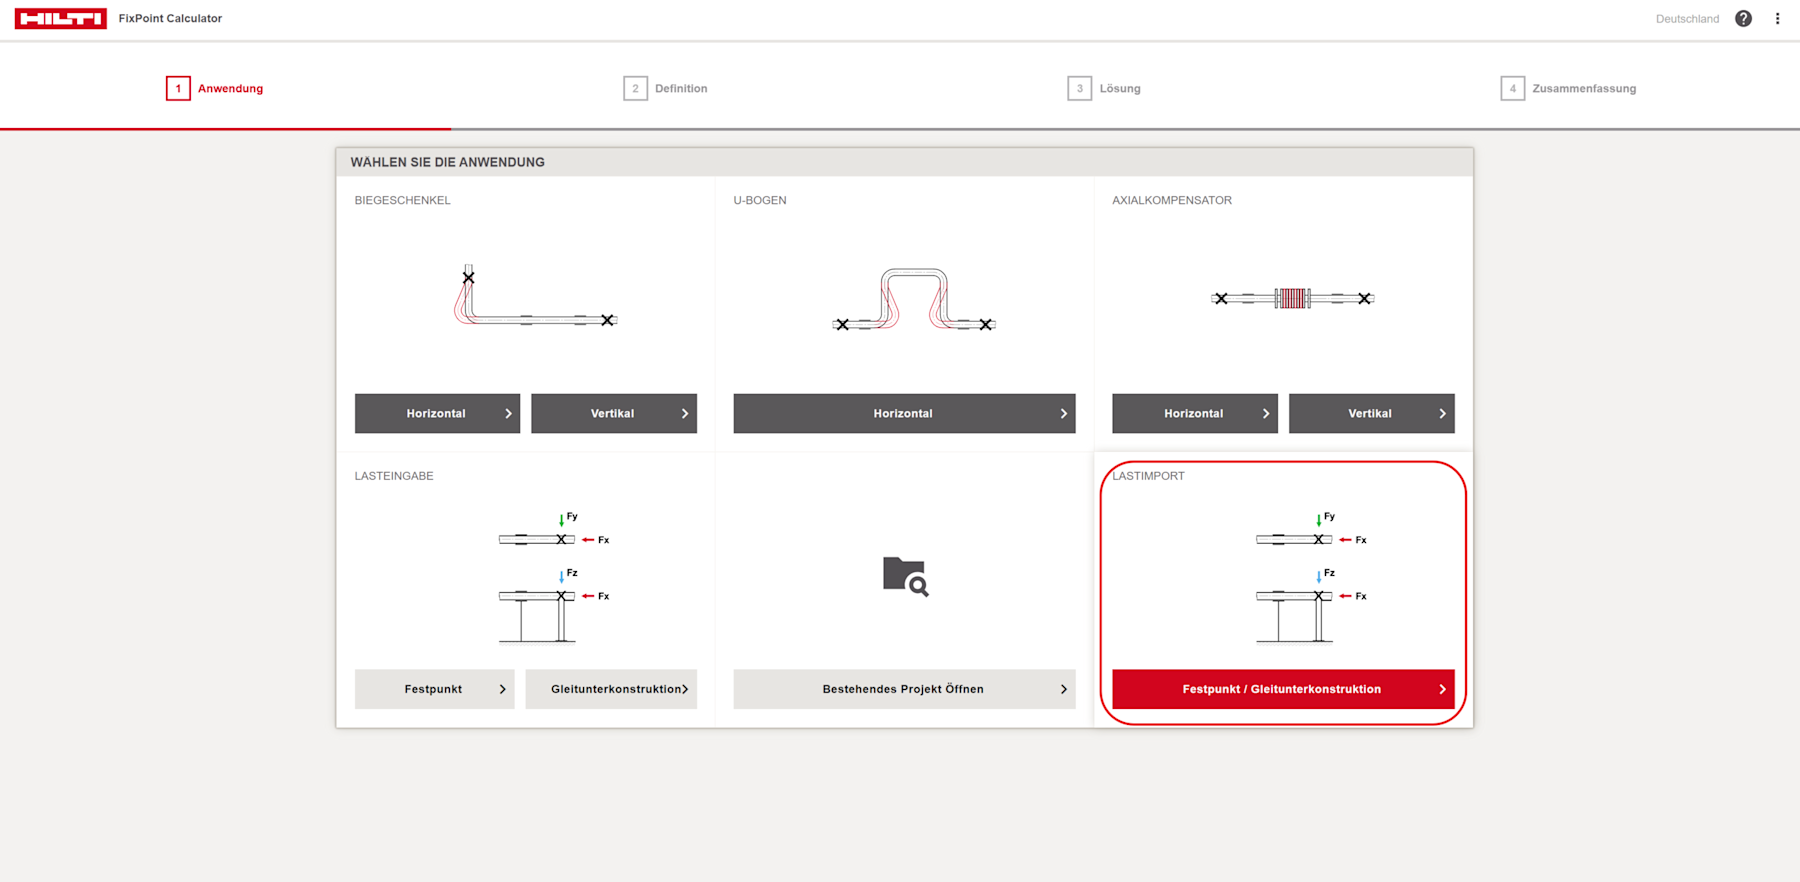This screenshot has height=882, width=1800.
Task: Click the U-BOGEN heading
Action: 760,200
